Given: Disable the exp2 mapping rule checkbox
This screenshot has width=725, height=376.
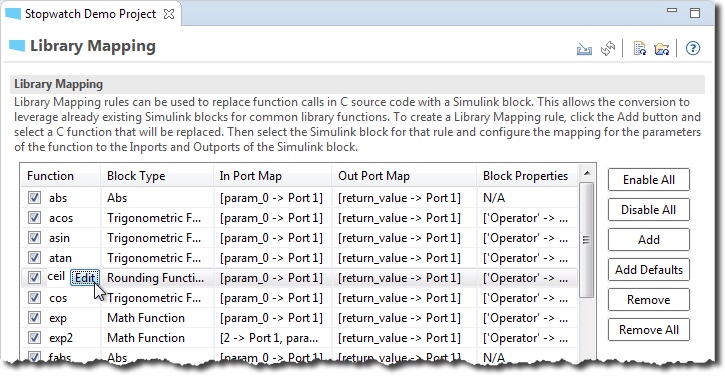Looking at the screenshot, I should tap(34, 338).
